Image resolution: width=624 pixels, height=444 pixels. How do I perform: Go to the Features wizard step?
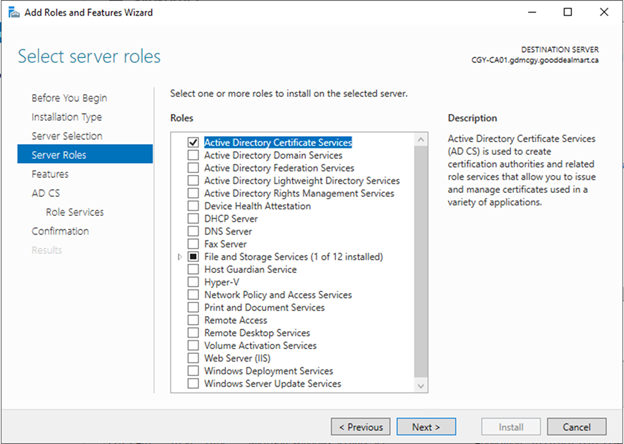tap(50, 174)
